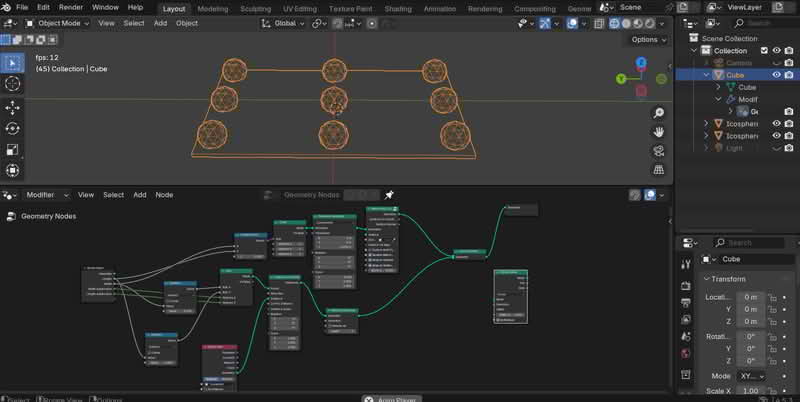Screen dimensions: 800x402
Task: Open the Render menu
Action: pyautogui.click(x=70, y=7)
